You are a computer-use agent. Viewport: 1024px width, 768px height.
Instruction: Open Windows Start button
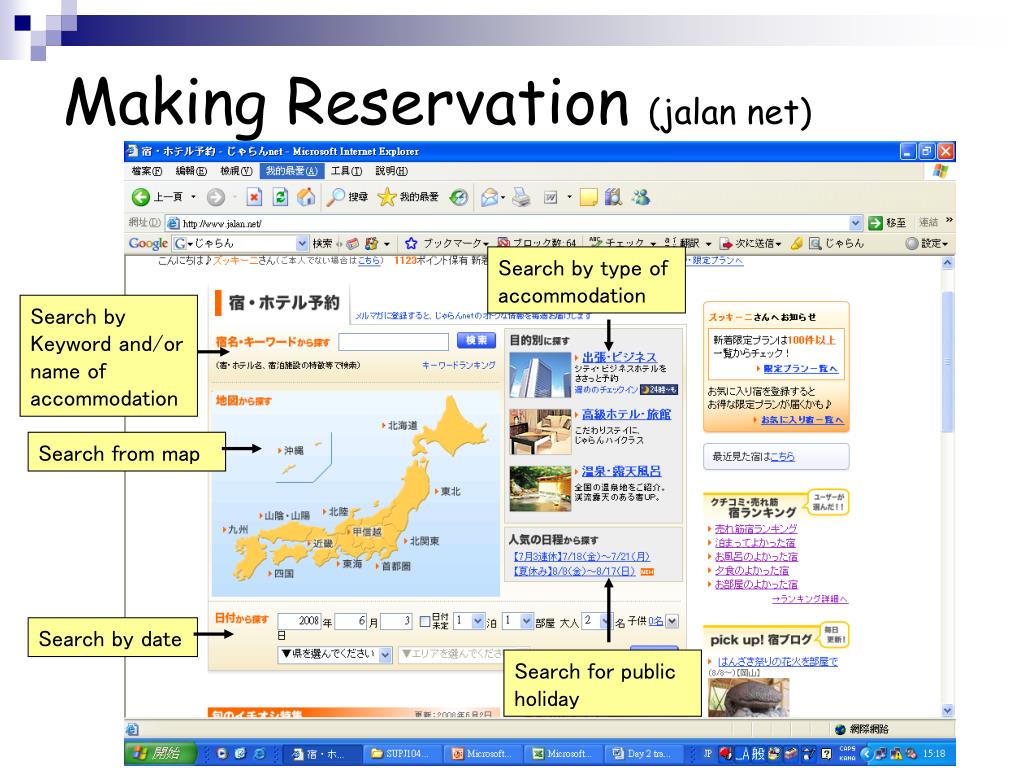click(160, 753)
